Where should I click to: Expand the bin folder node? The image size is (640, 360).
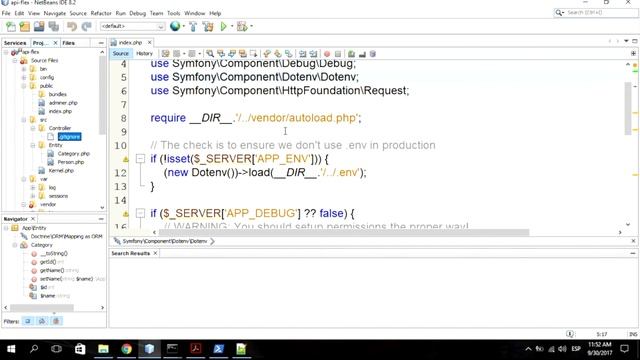coord(24,69)
